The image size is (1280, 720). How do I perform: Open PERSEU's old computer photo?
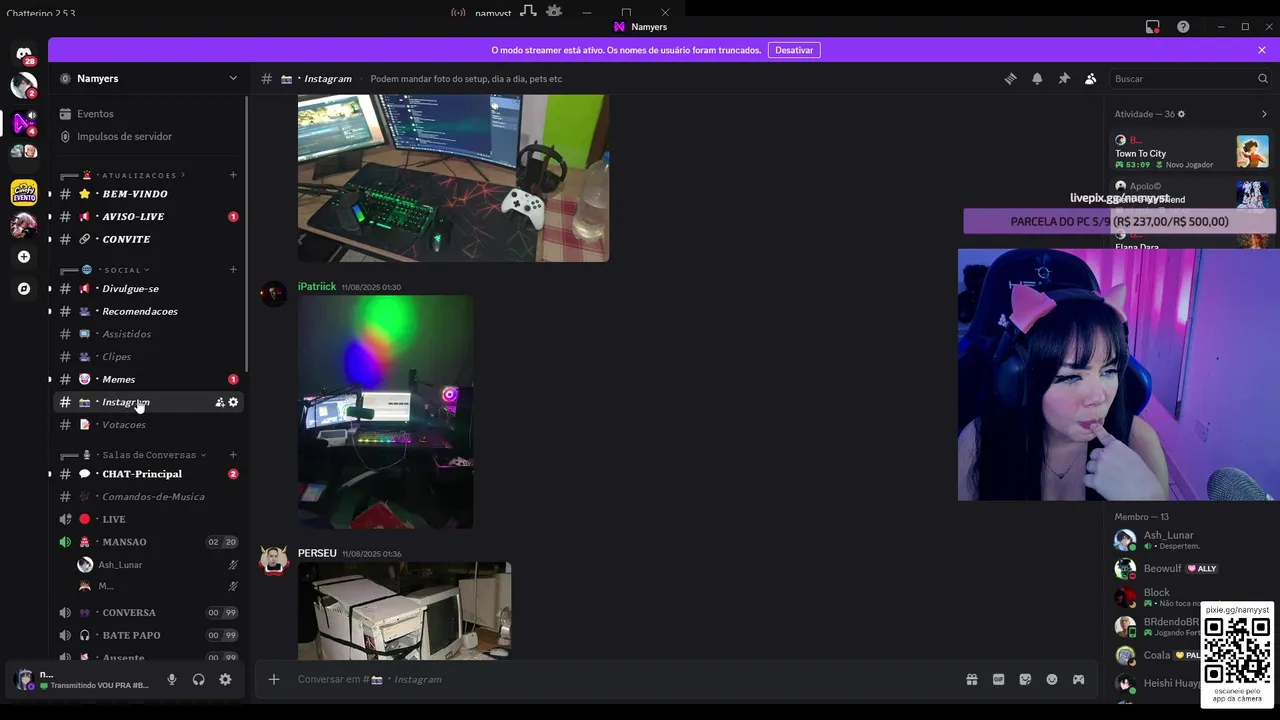point(404,610)
